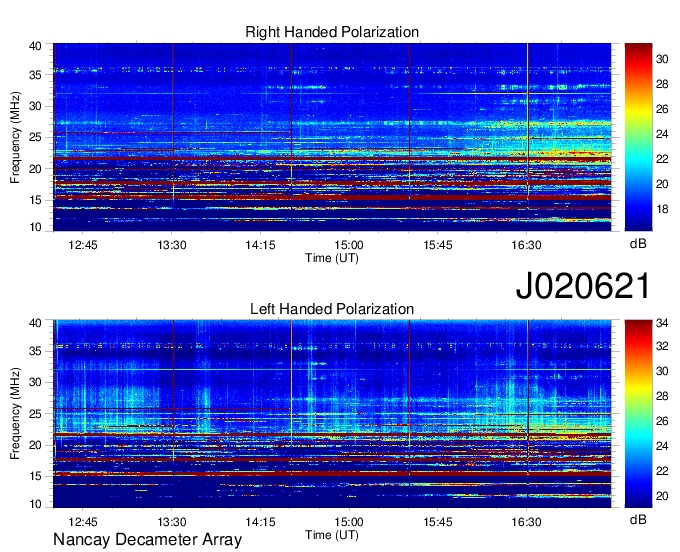Viewport: 680px width, 552px height.
Task: Click the "10" frequency tick of Left Handed plot
Action: (36, 504)
